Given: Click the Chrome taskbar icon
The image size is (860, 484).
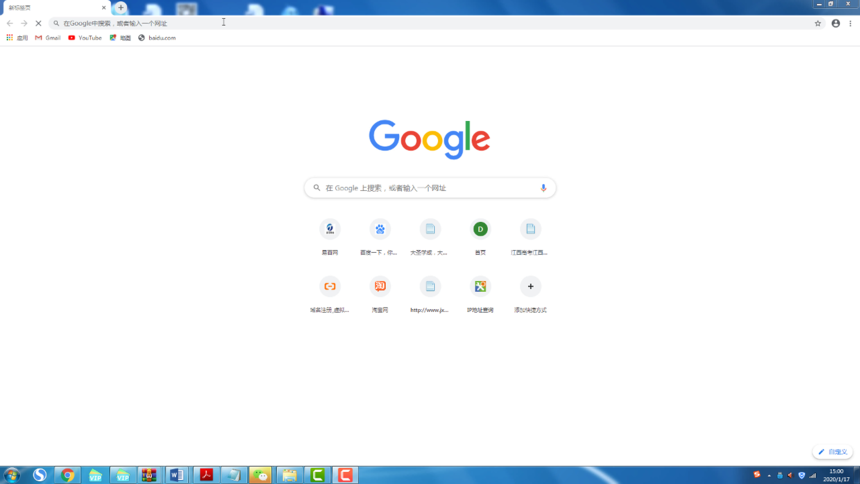Looking at the screenshot, I should (x=67, y=475).
